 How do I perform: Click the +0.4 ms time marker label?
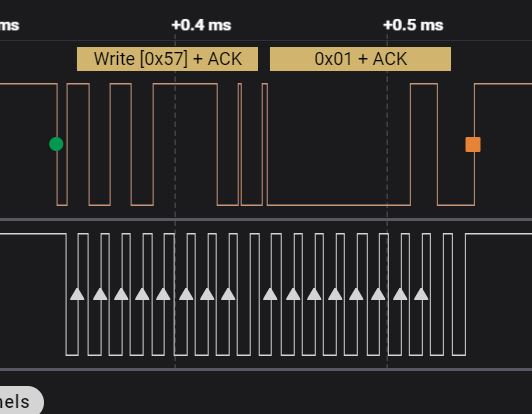202,25
